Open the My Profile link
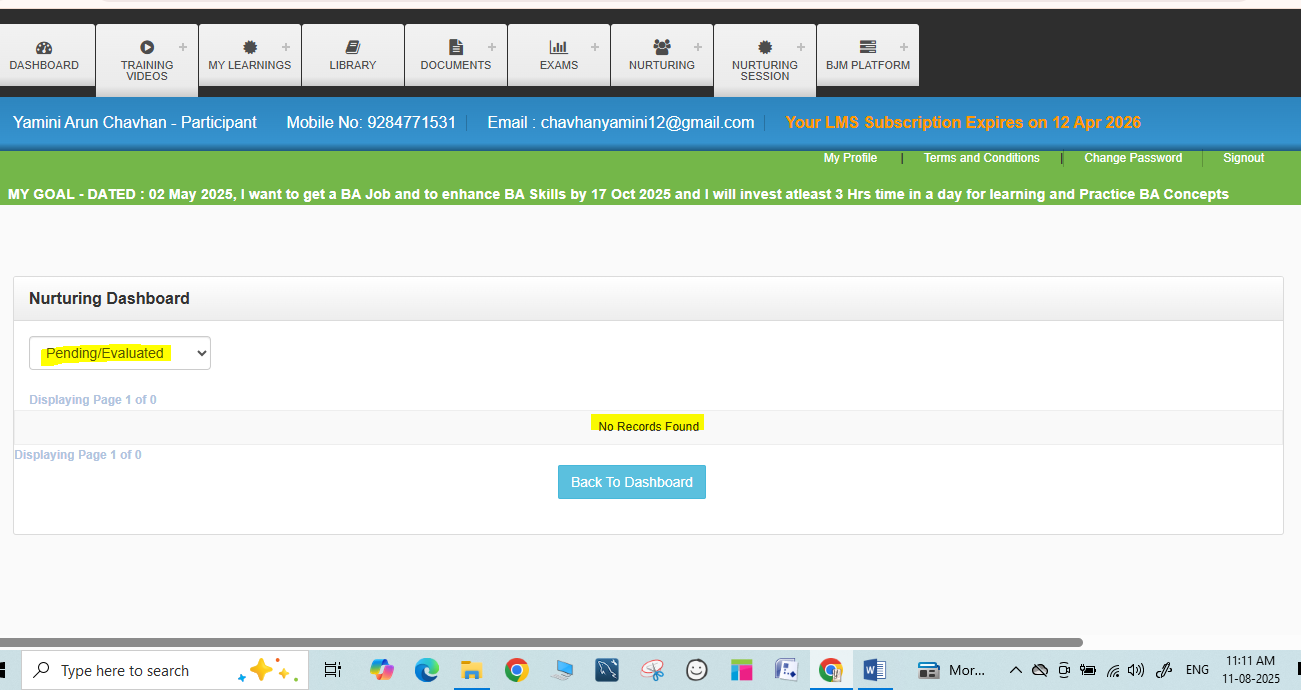The image size is (1301, 690). click(850, 158)
